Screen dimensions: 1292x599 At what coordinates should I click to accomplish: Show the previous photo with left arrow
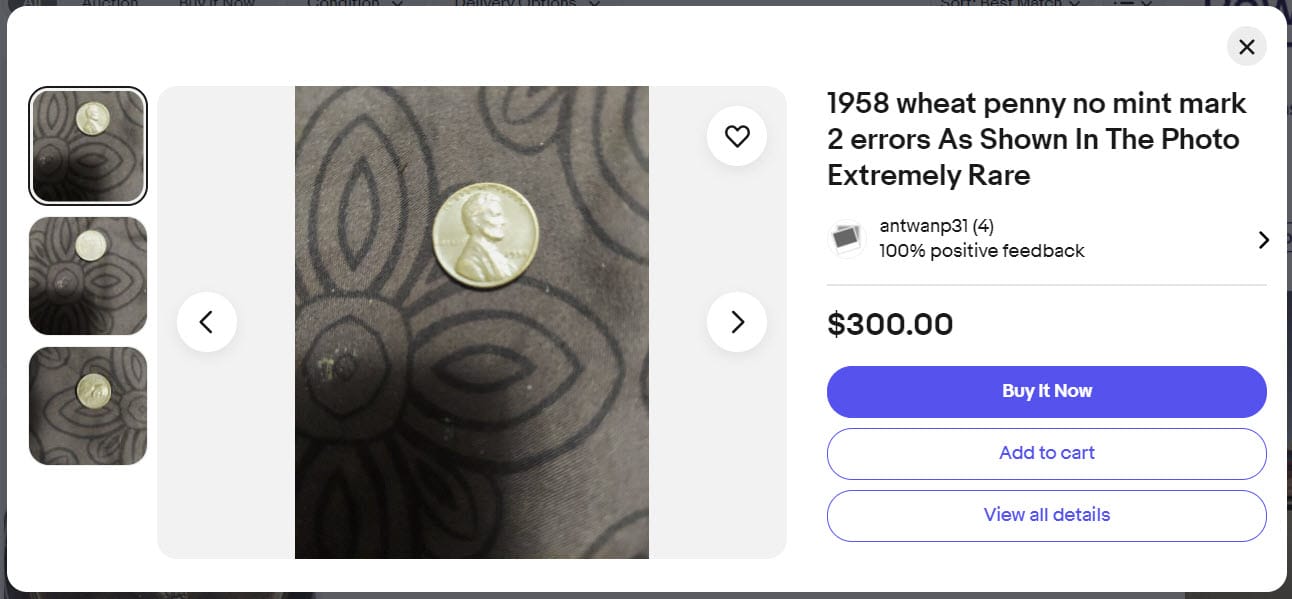[x=207, y=322]
